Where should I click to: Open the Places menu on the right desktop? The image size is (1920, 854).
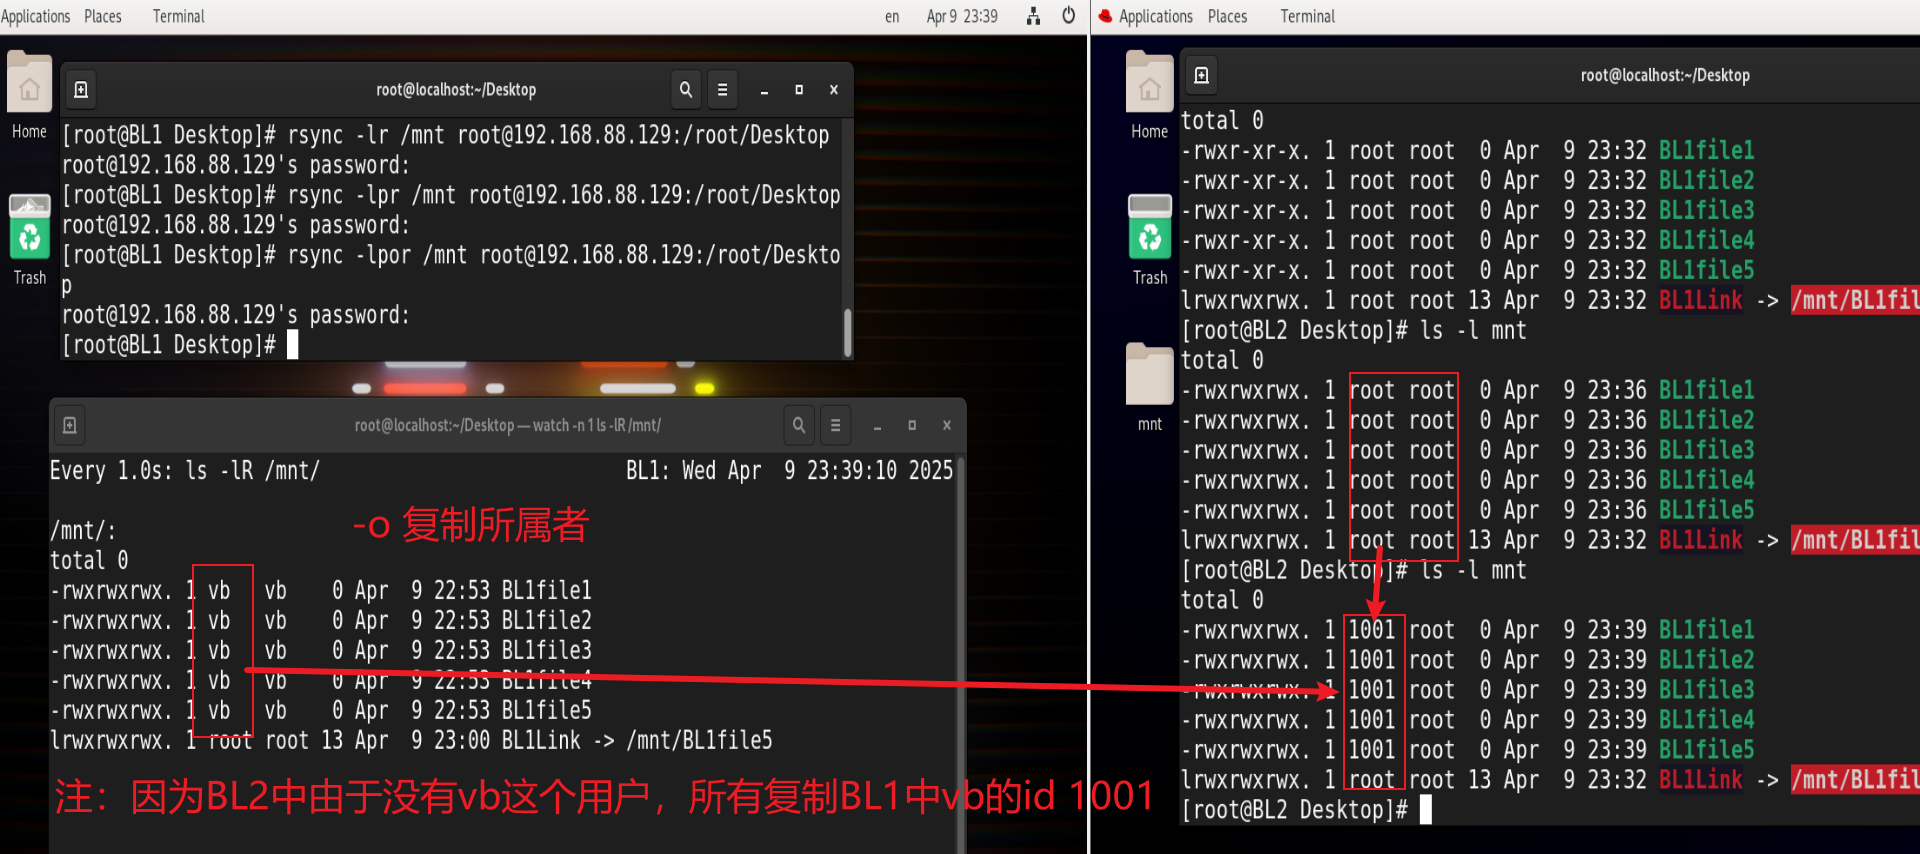coord(1227,16)
